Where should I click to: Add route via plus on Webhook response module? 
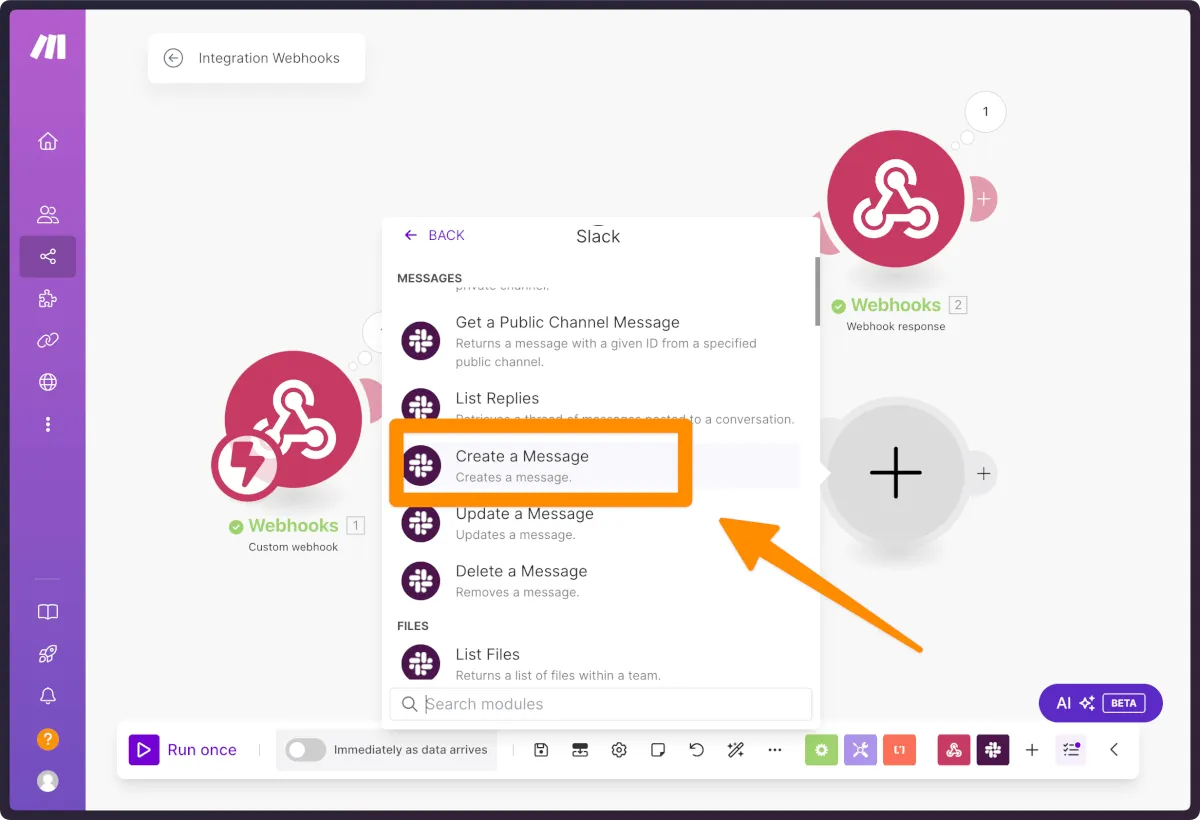[983, 198]
